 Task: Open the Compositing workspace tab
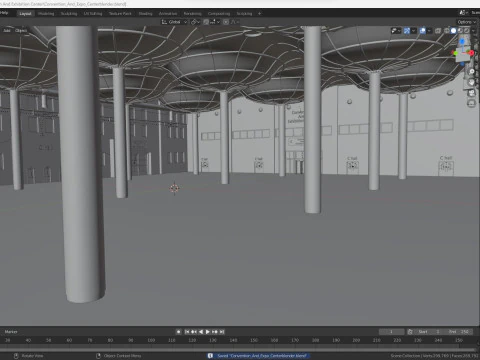coord(219,14)
